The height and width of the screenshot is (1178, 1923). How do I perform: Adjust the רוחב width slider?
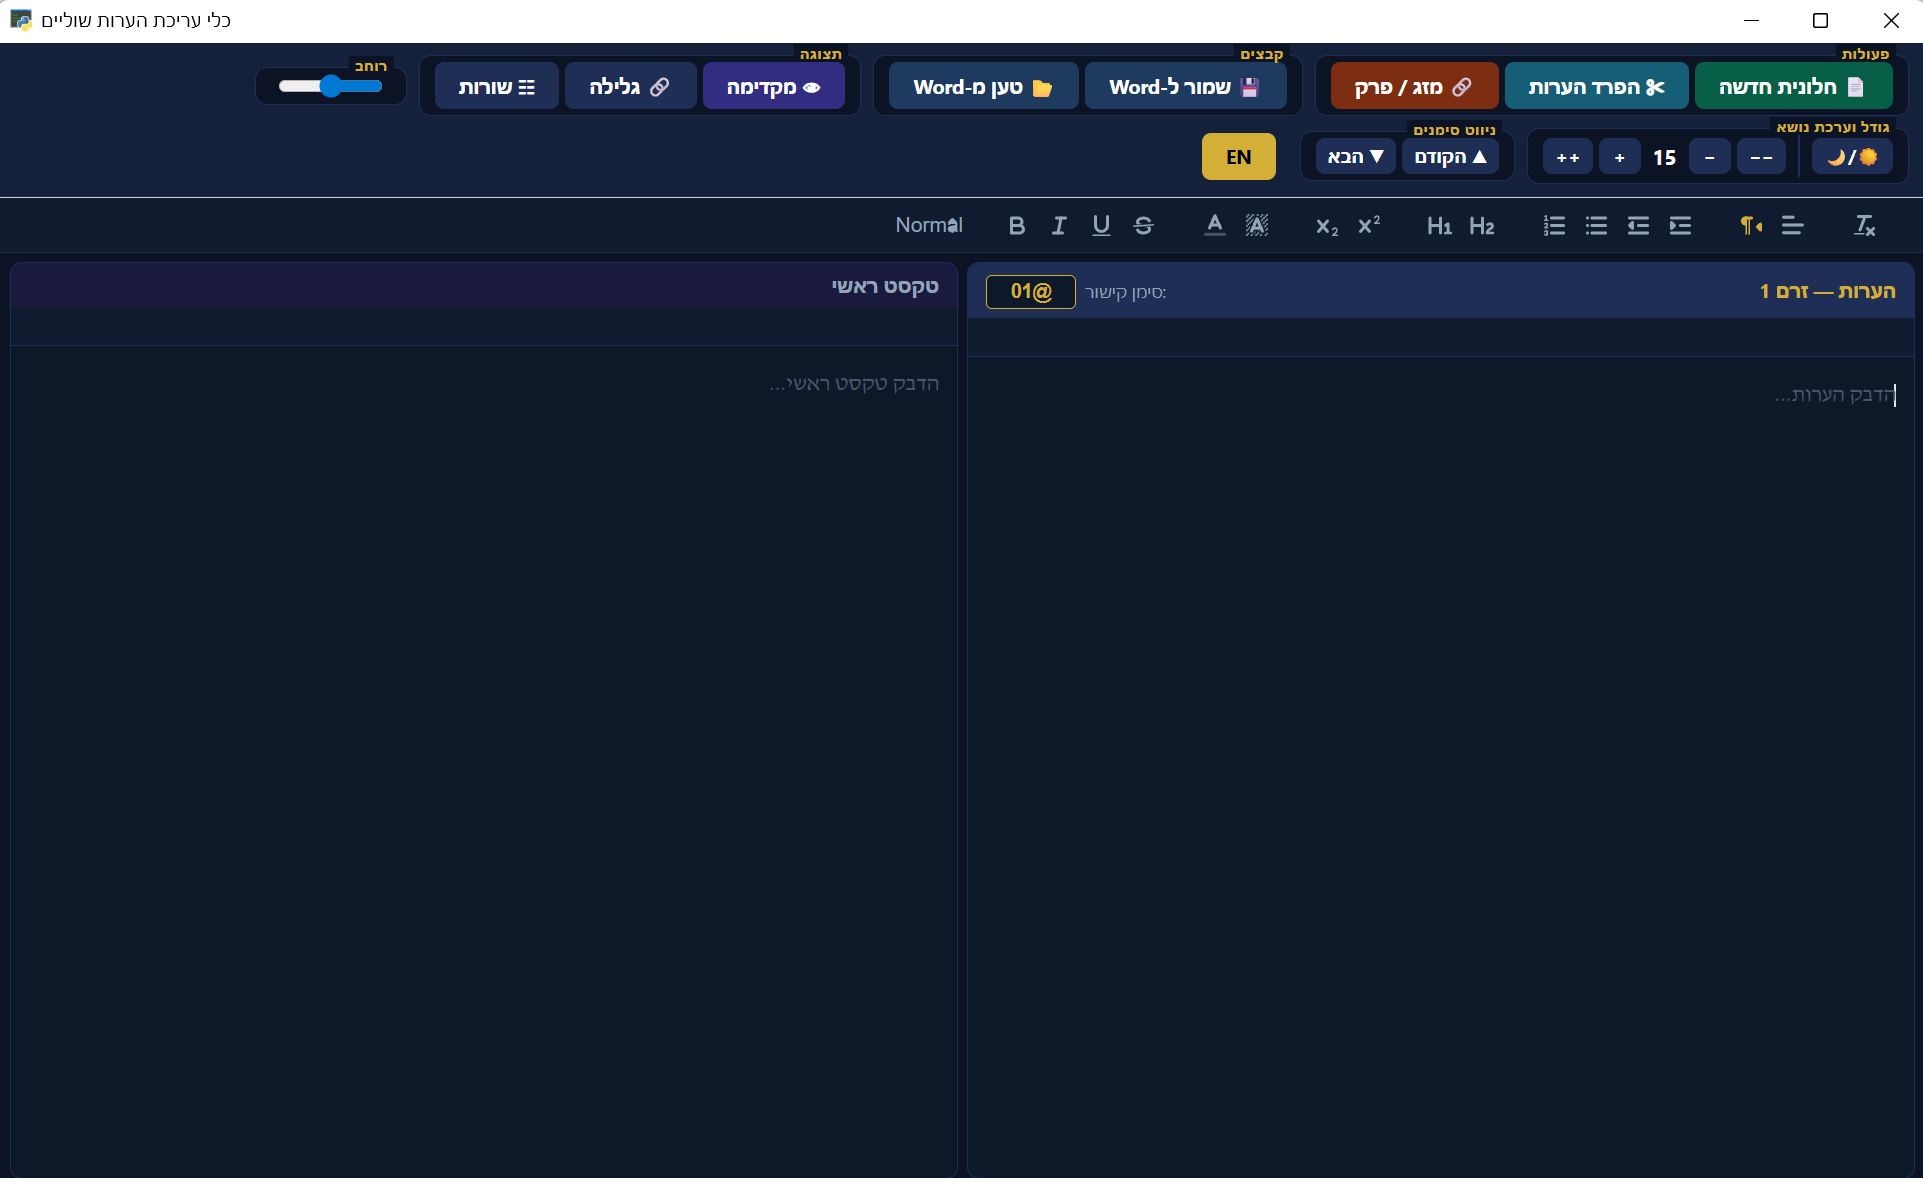[331, 87]
